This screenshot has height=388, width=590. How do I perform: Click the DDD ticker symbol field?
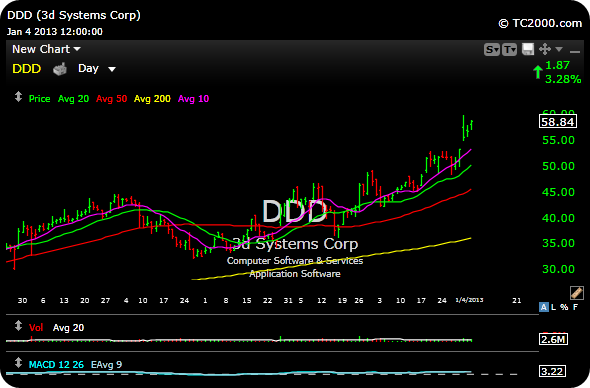(26, 69)
